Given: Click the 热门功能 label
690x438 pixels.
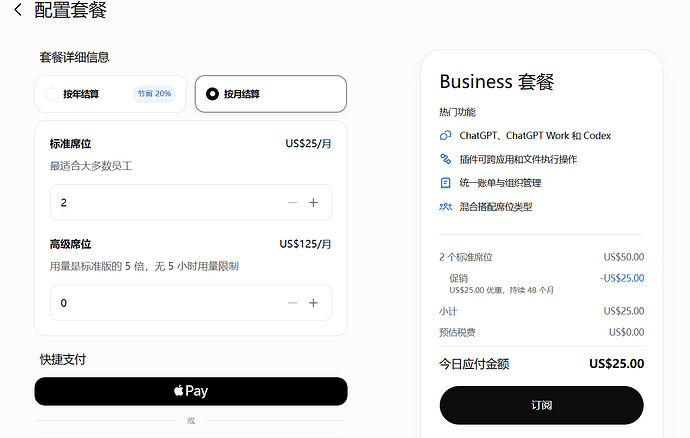Looking at the screenshot, I should (457, 112).
